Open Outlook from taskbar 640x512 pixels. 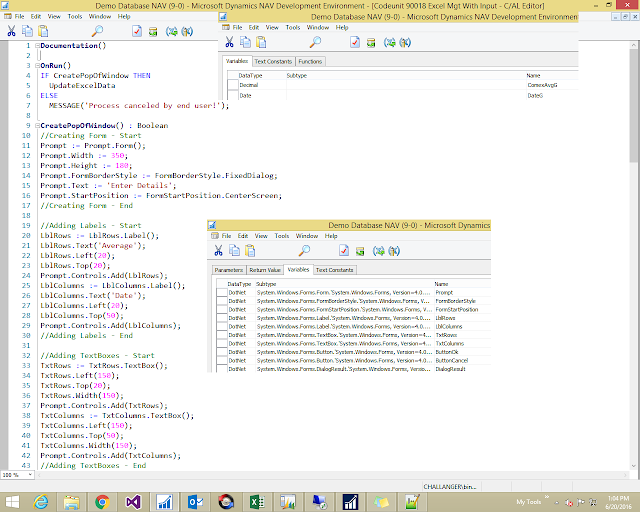tap(195, 502)
